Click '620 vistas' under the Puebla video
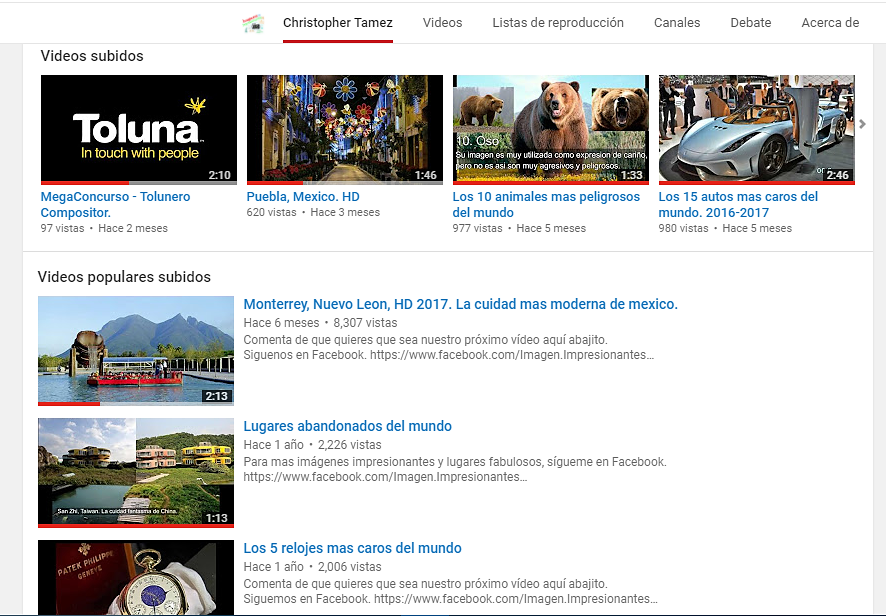This screenshot has height=616, width=886. click(x=271, y=212)
